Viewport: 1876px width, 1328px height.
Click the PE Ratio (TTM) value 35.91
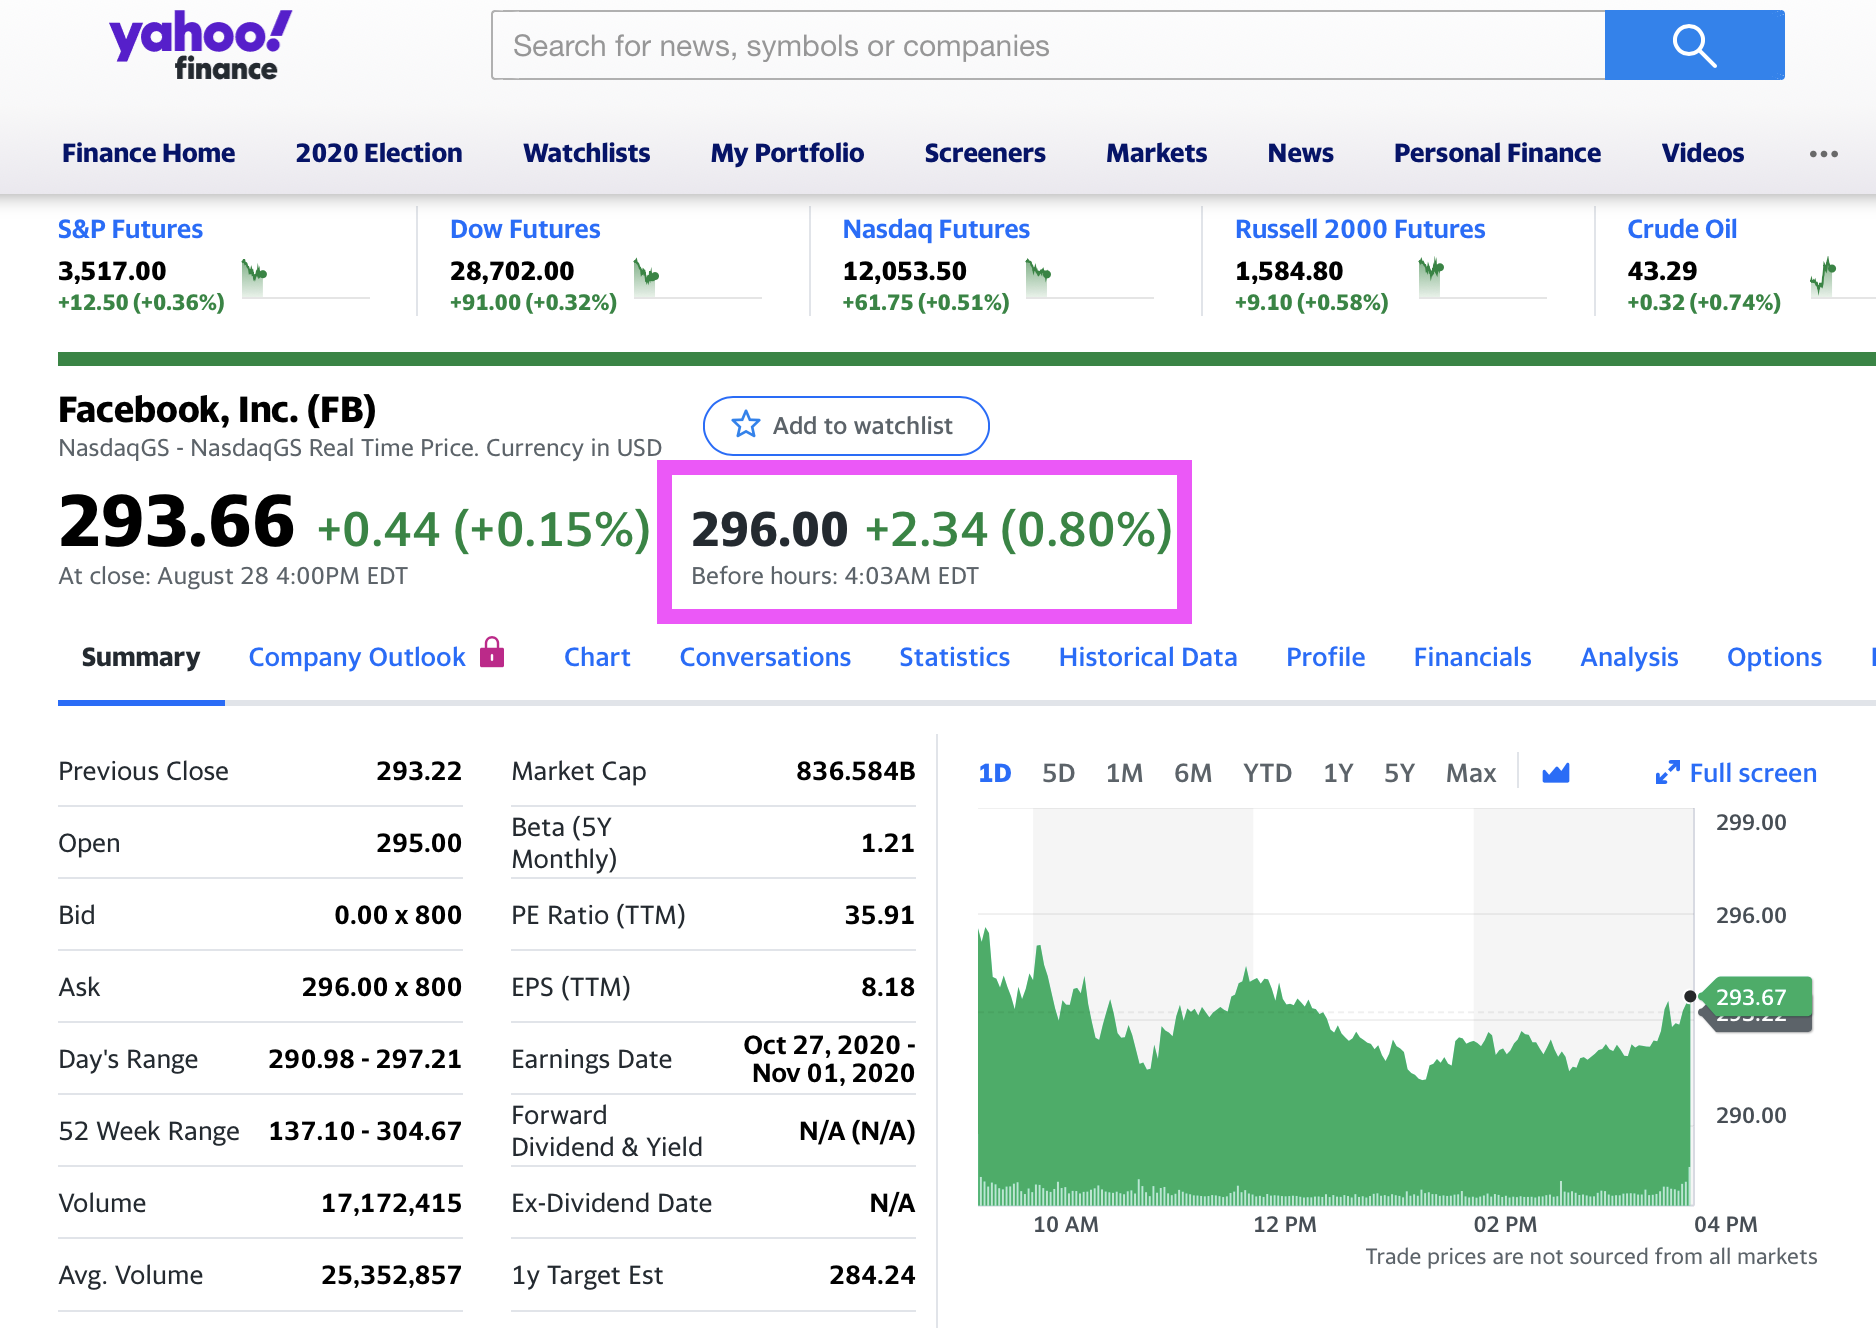tap(880, 915)
